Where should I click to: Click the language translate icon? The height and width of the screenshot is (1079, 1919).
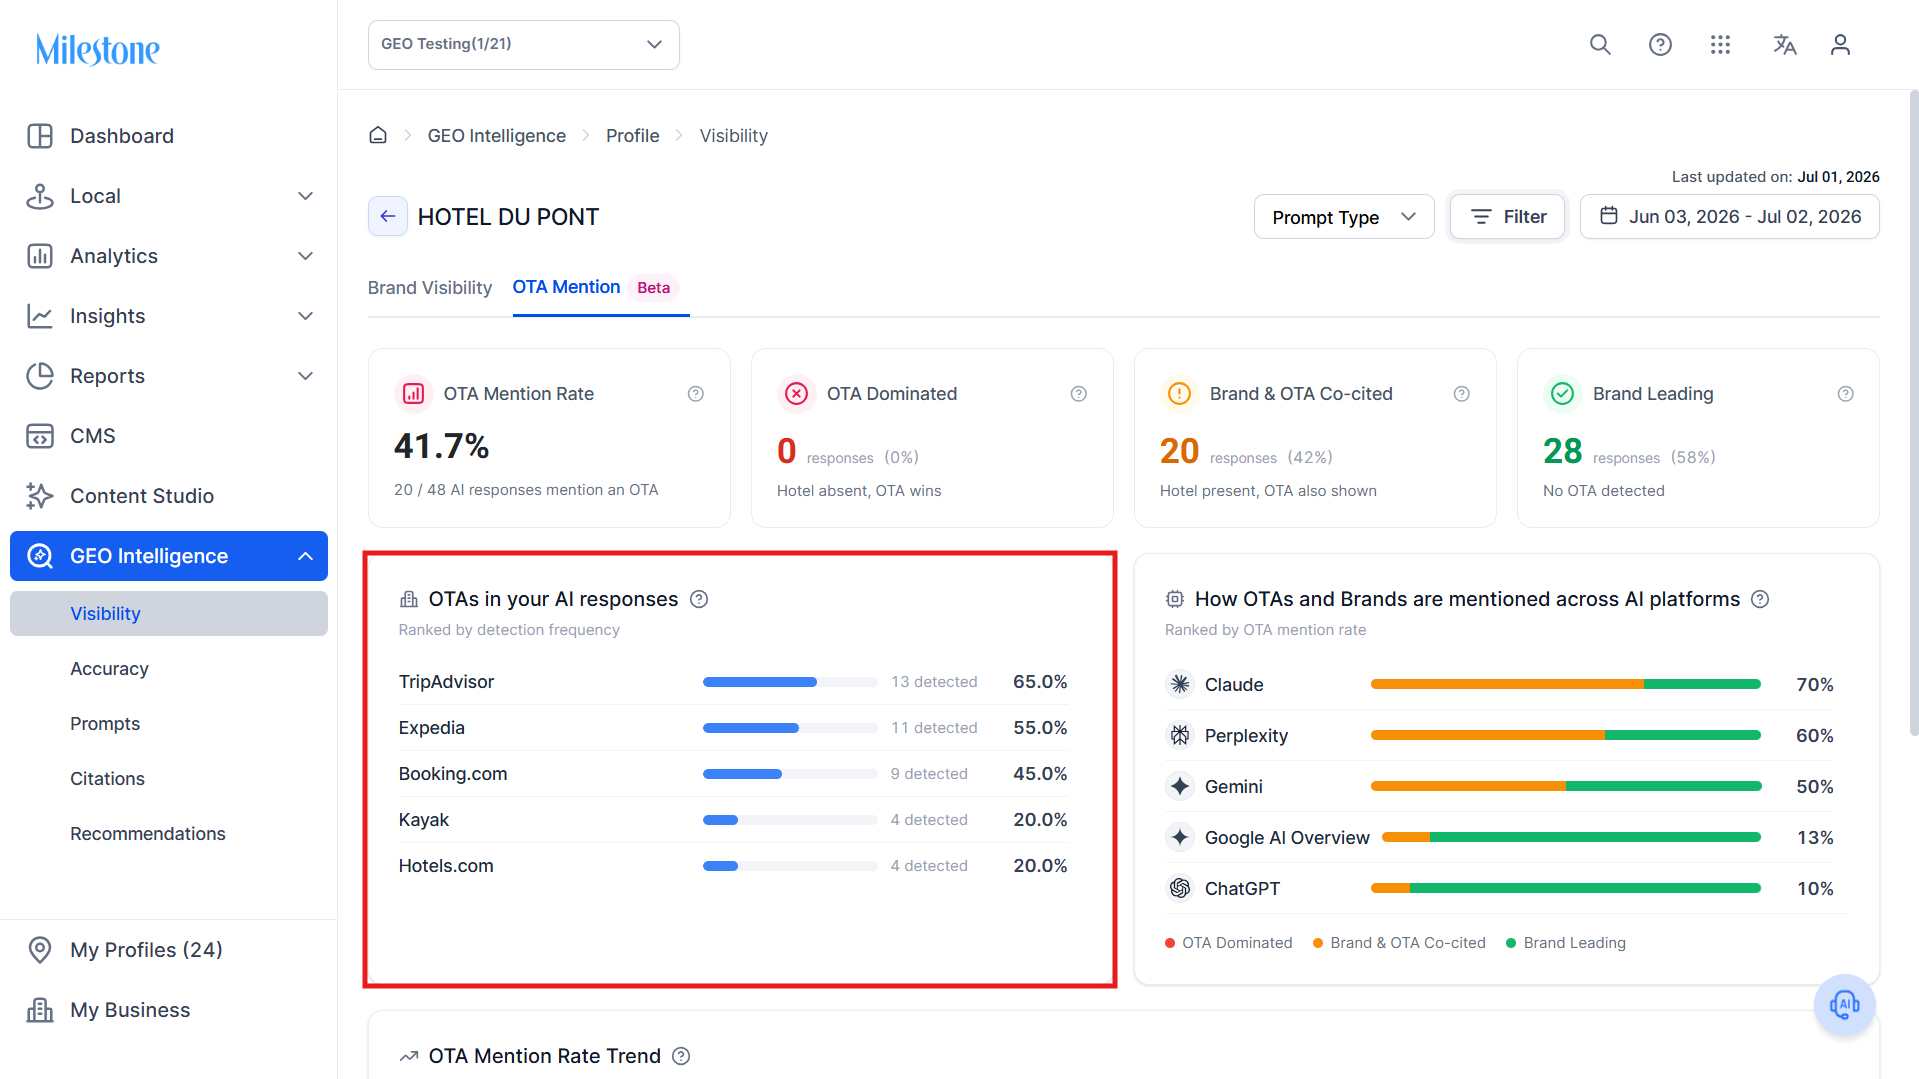tap(1785, 45)
